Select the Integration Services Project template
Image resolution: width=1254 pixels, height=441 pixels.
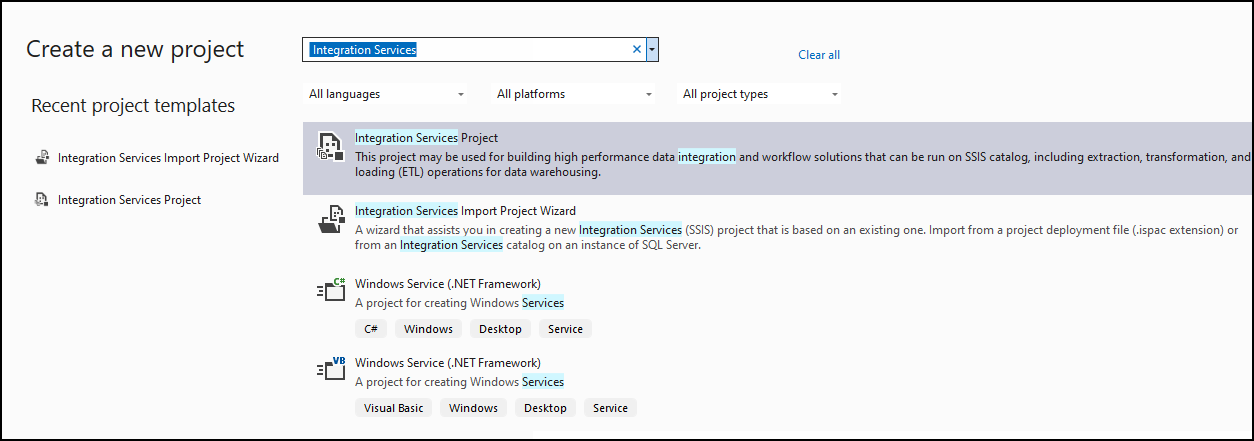tap(778, 158)
